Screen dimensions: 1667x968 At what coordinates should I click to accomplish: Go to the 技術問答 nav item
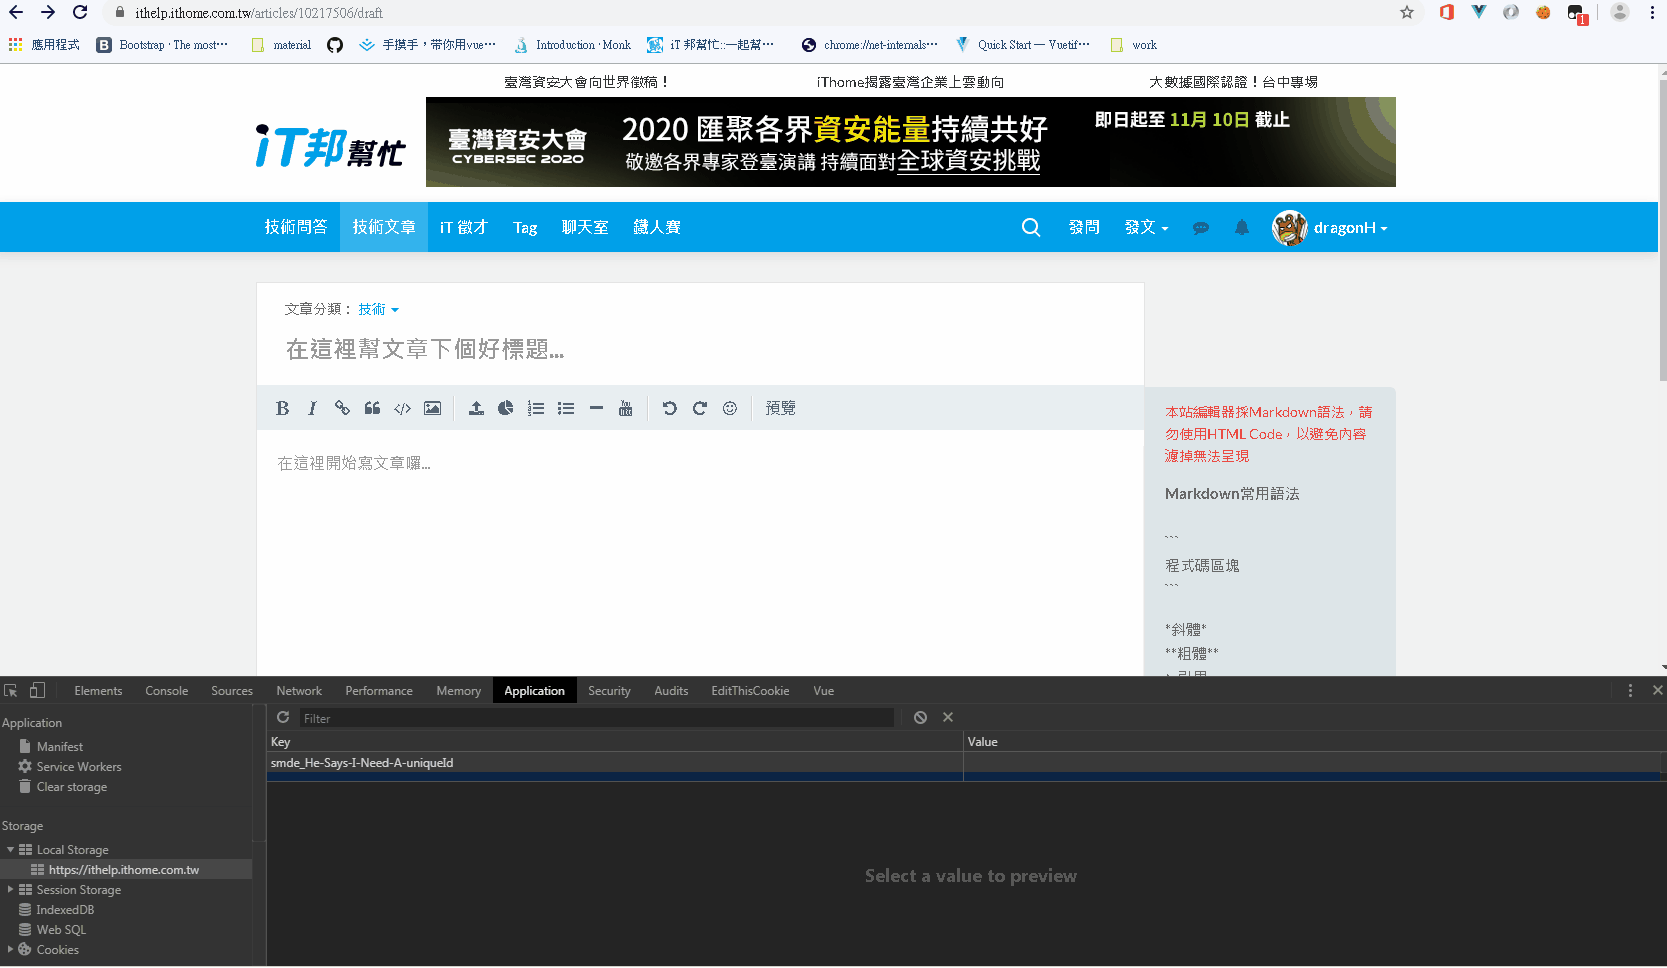pos(296,227)
